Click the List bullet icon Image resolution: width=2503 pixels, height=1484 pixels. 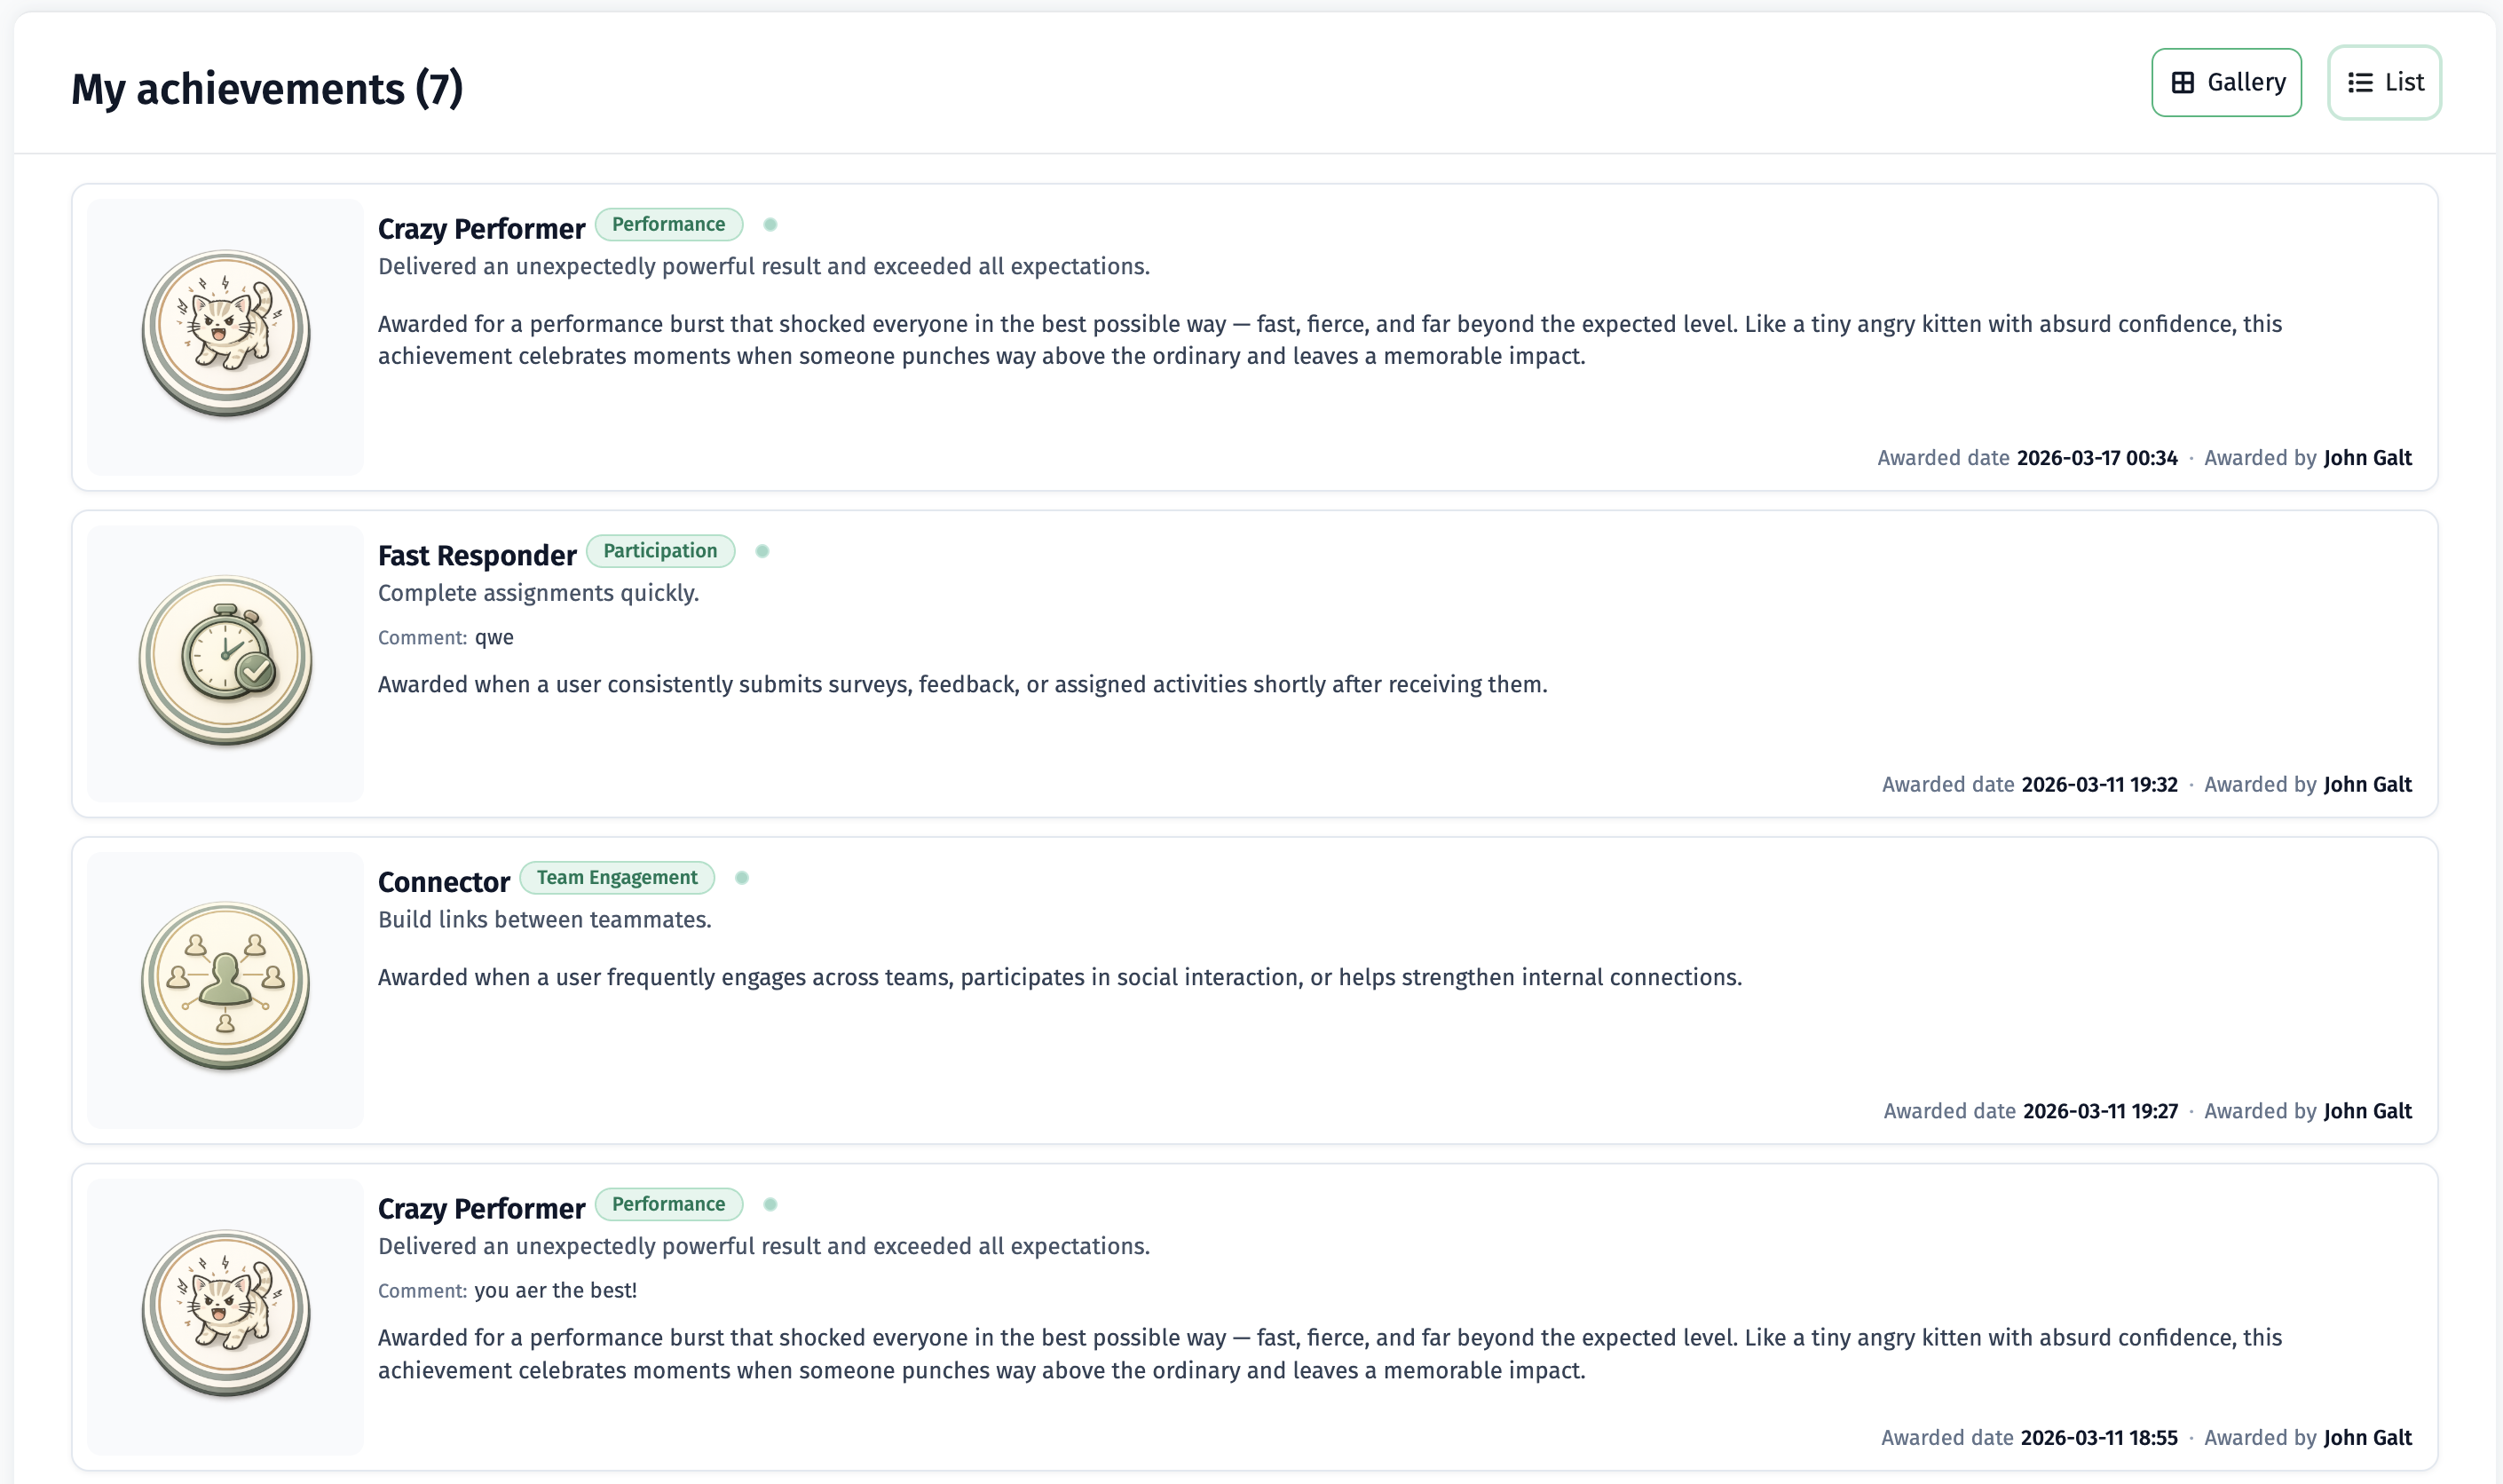tap(2360, 82)
